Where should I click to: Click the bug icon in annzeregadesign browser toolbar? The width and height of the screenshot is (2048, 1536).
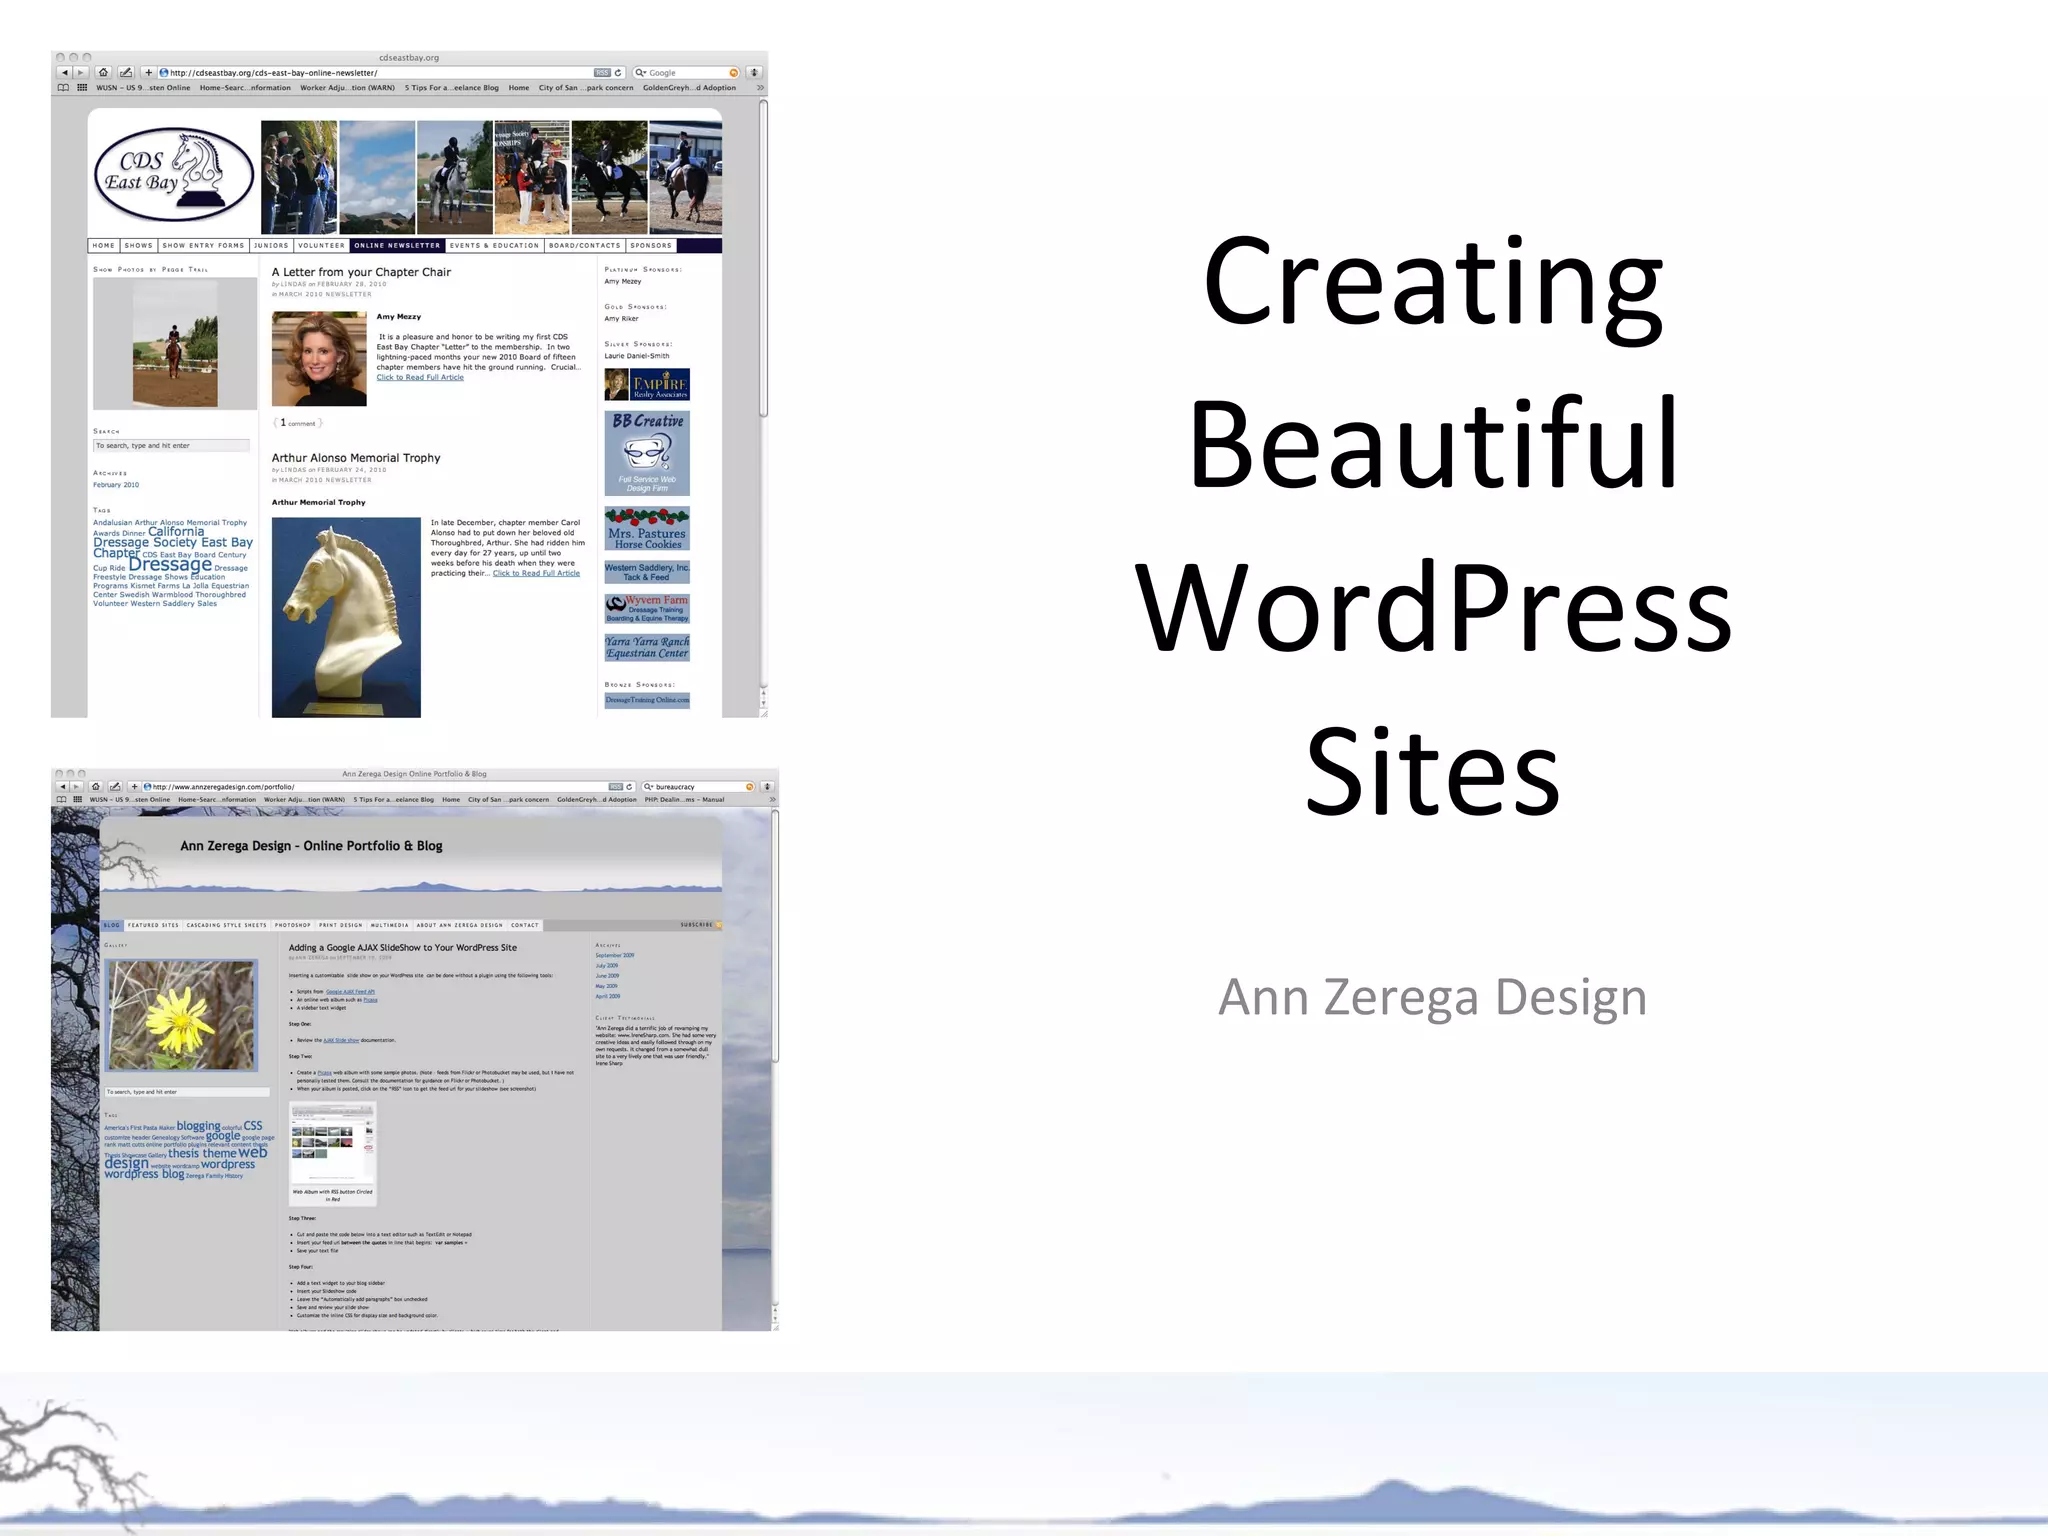(768, 787)
